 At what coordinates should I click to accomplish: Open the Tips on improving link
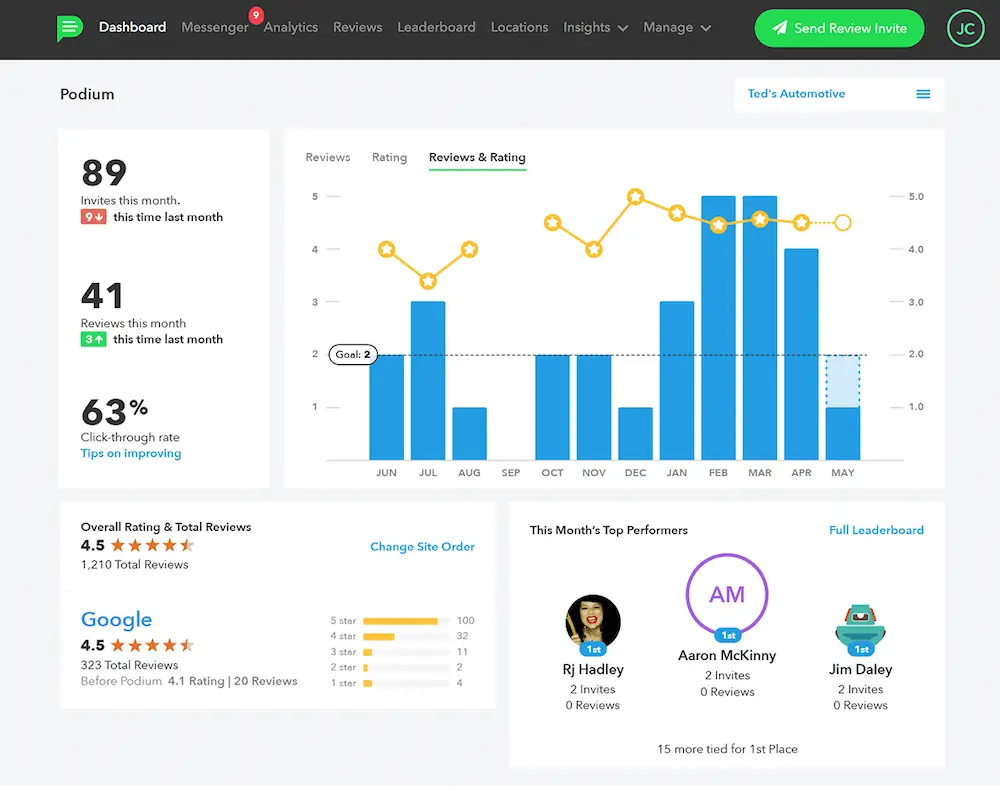(131, 453)
